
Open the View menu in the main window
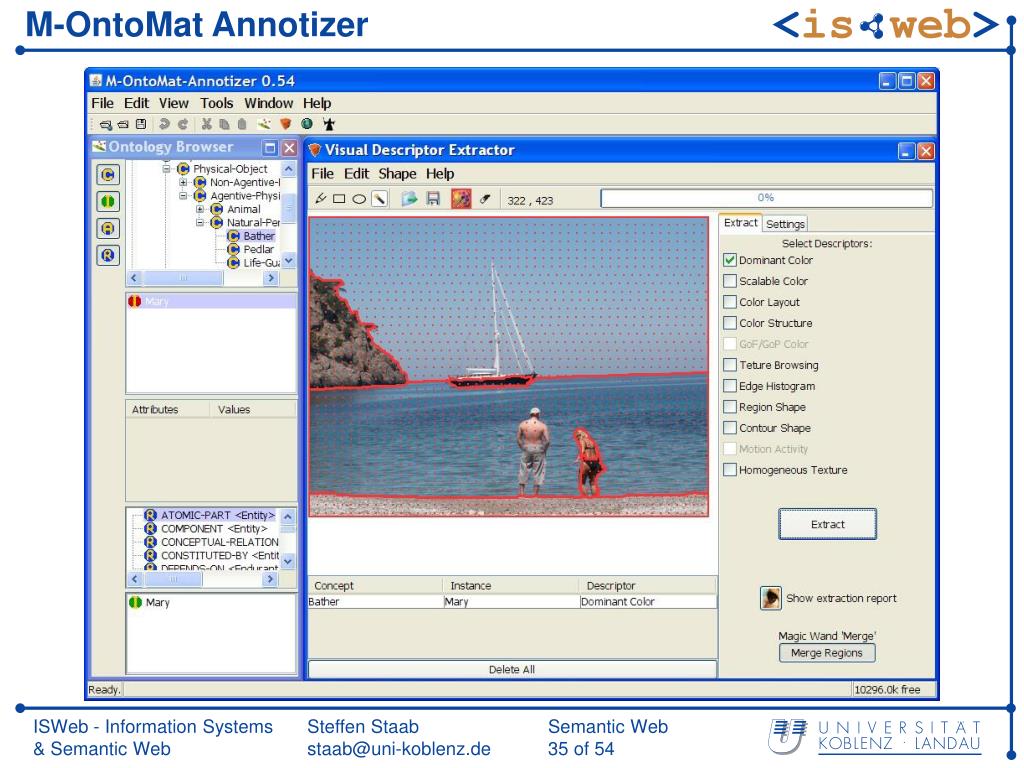(174, 103)
